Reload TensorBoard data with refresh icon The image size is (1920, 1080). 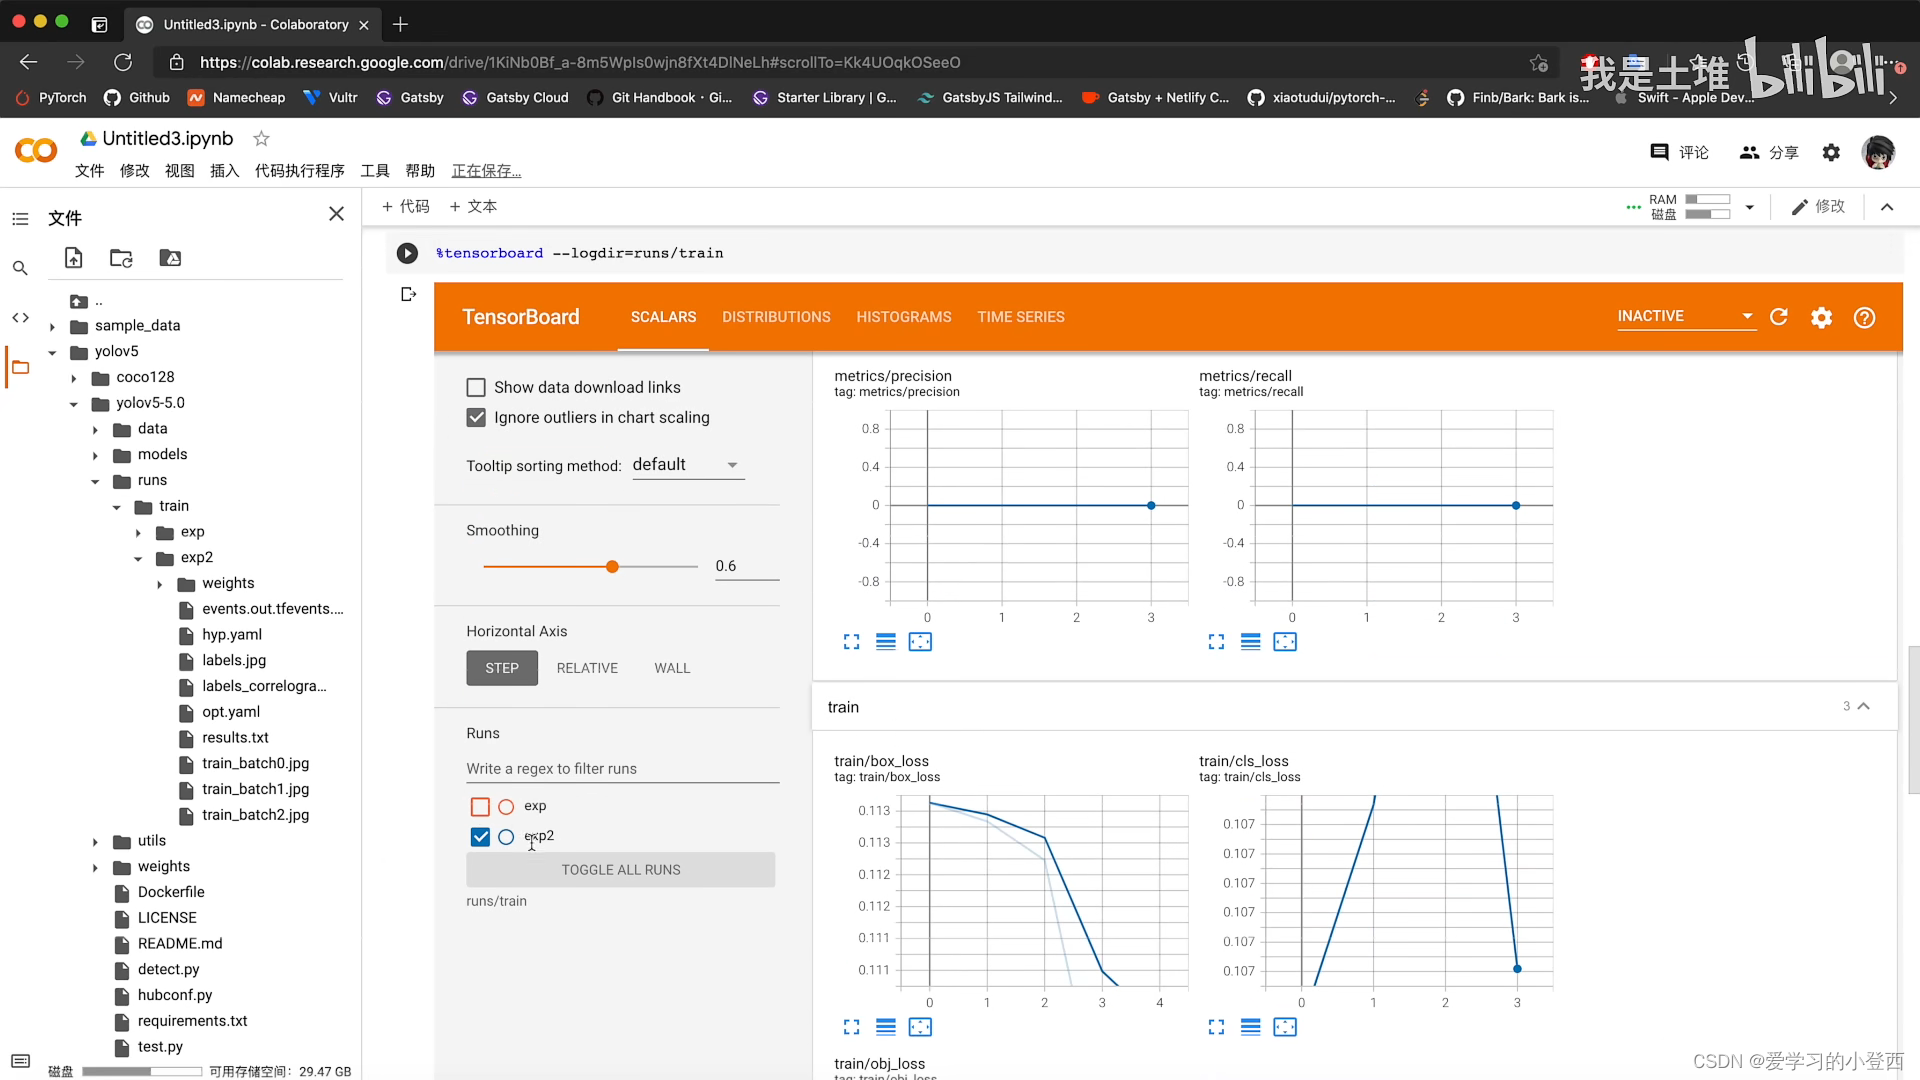click(1778, 317)
